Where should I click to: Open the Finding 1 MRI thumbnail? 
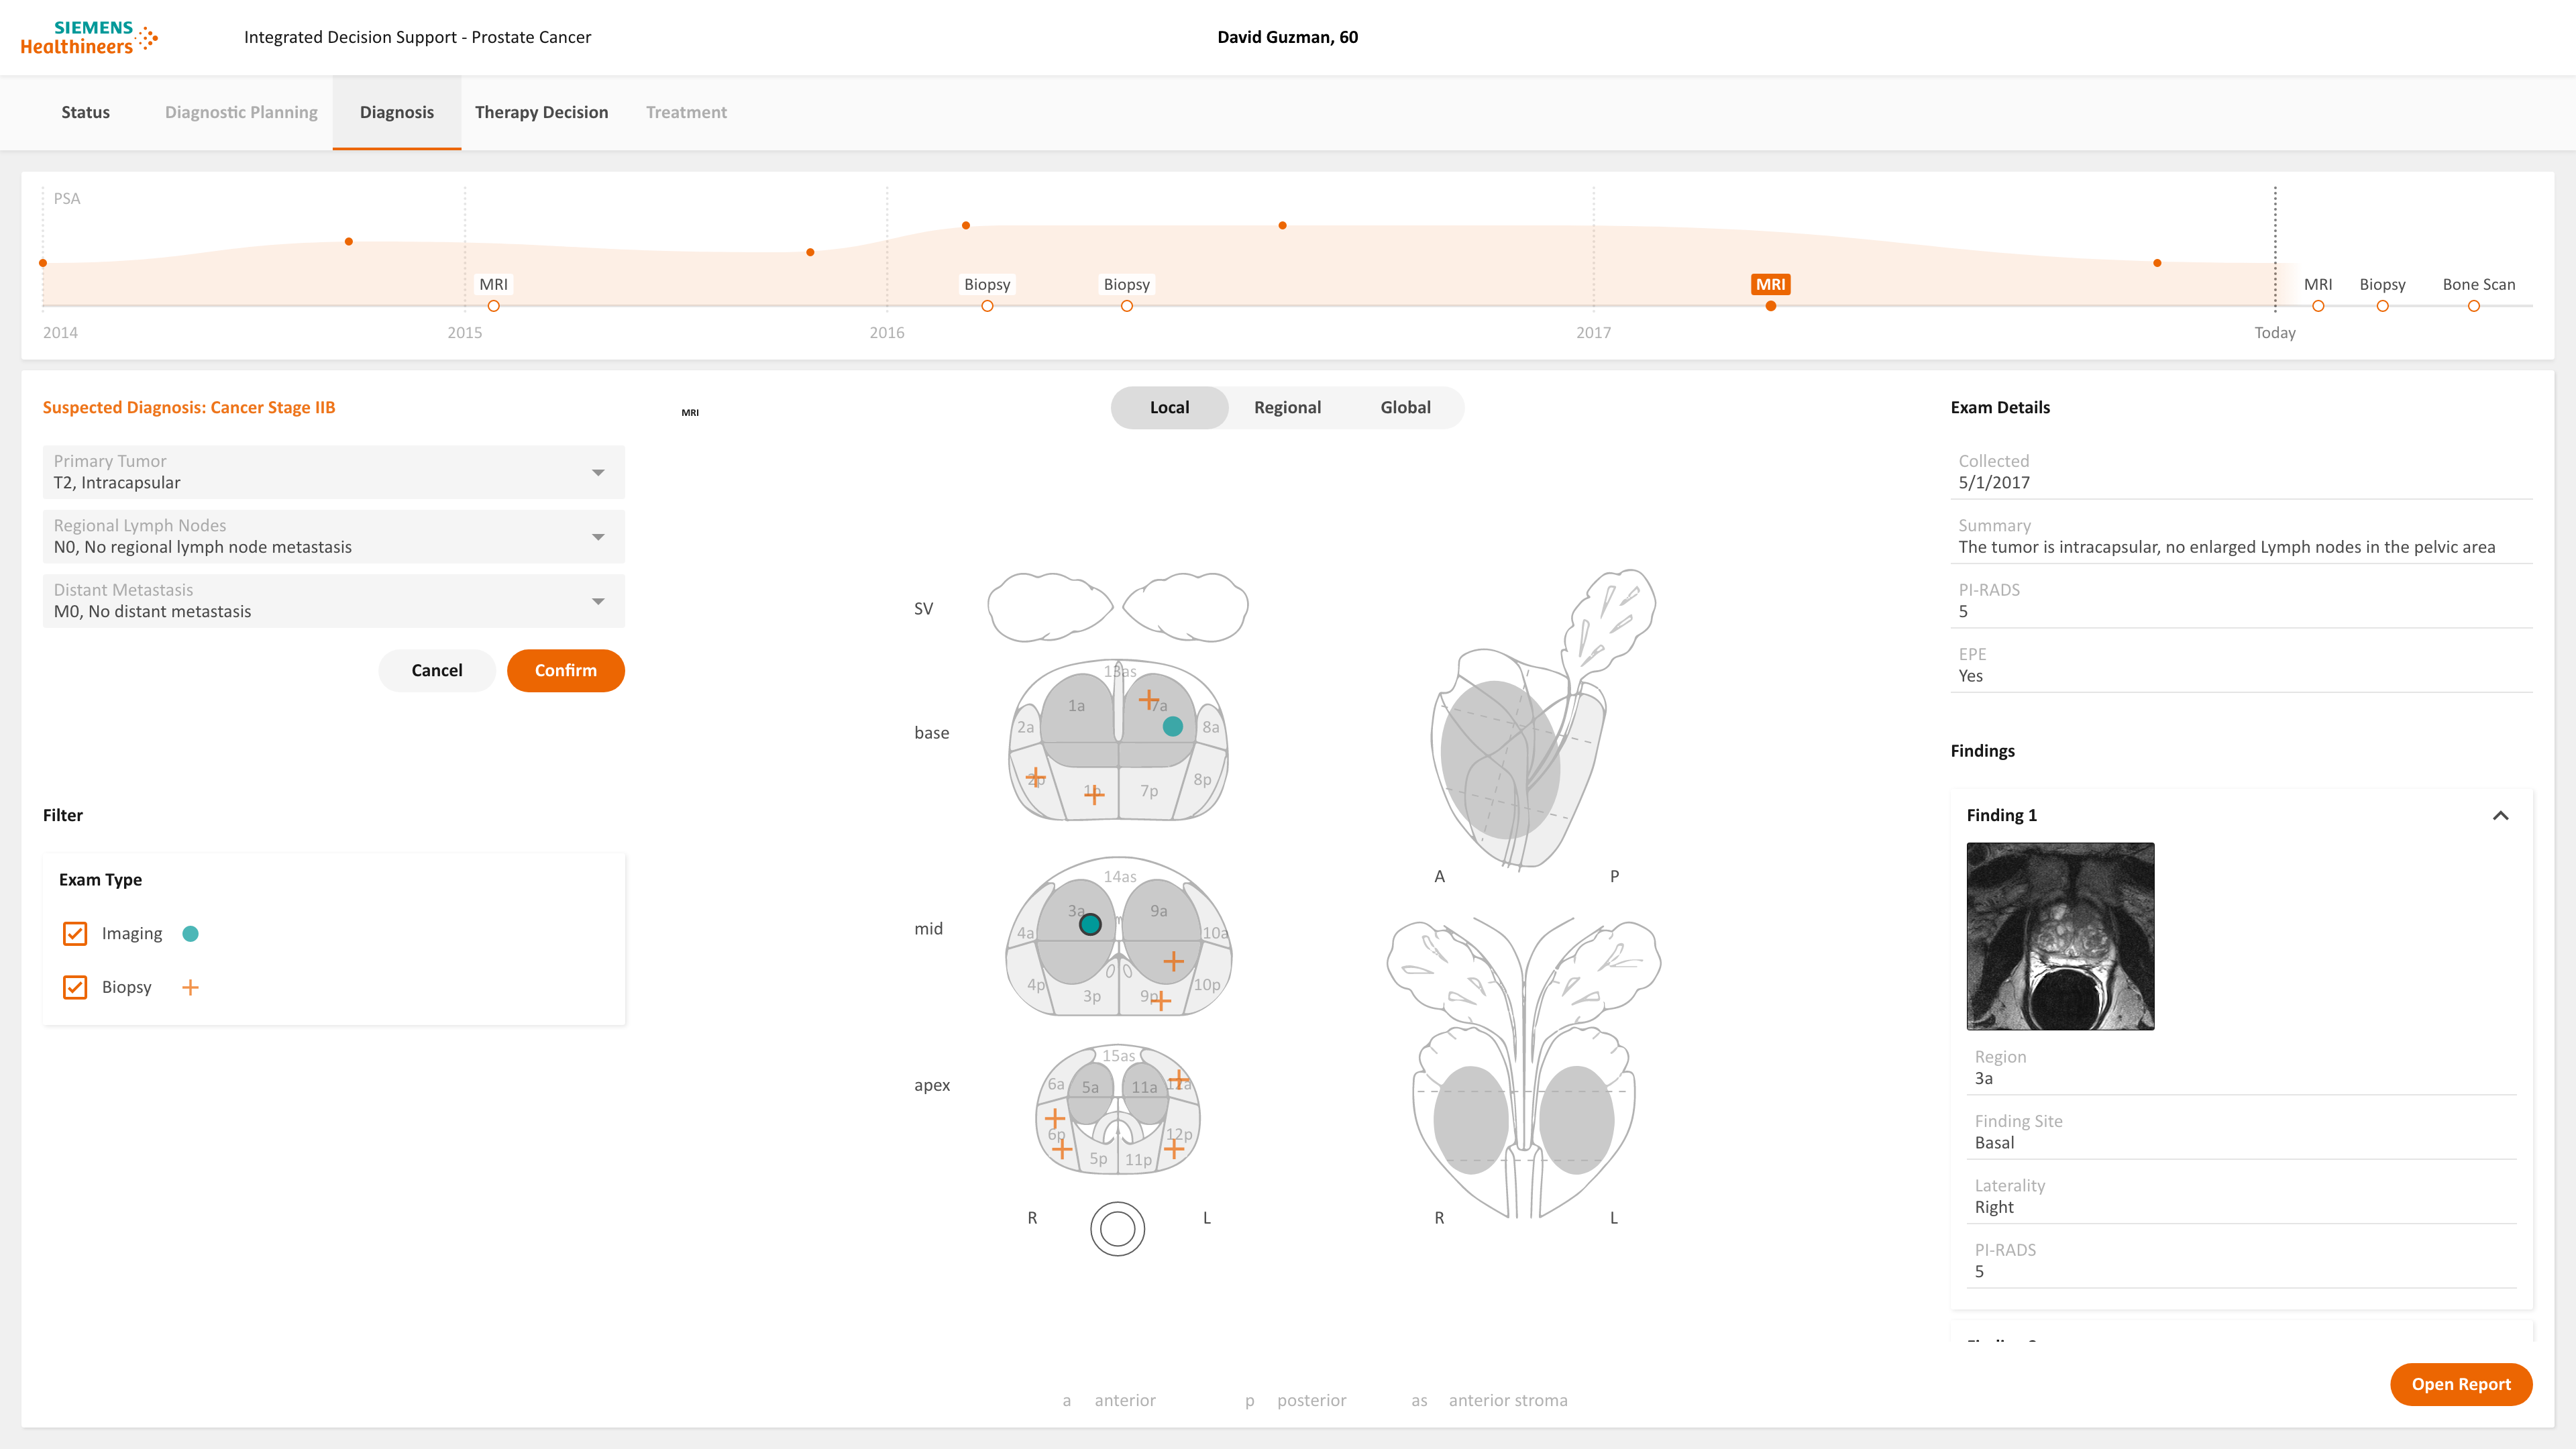coord(2060,936)
